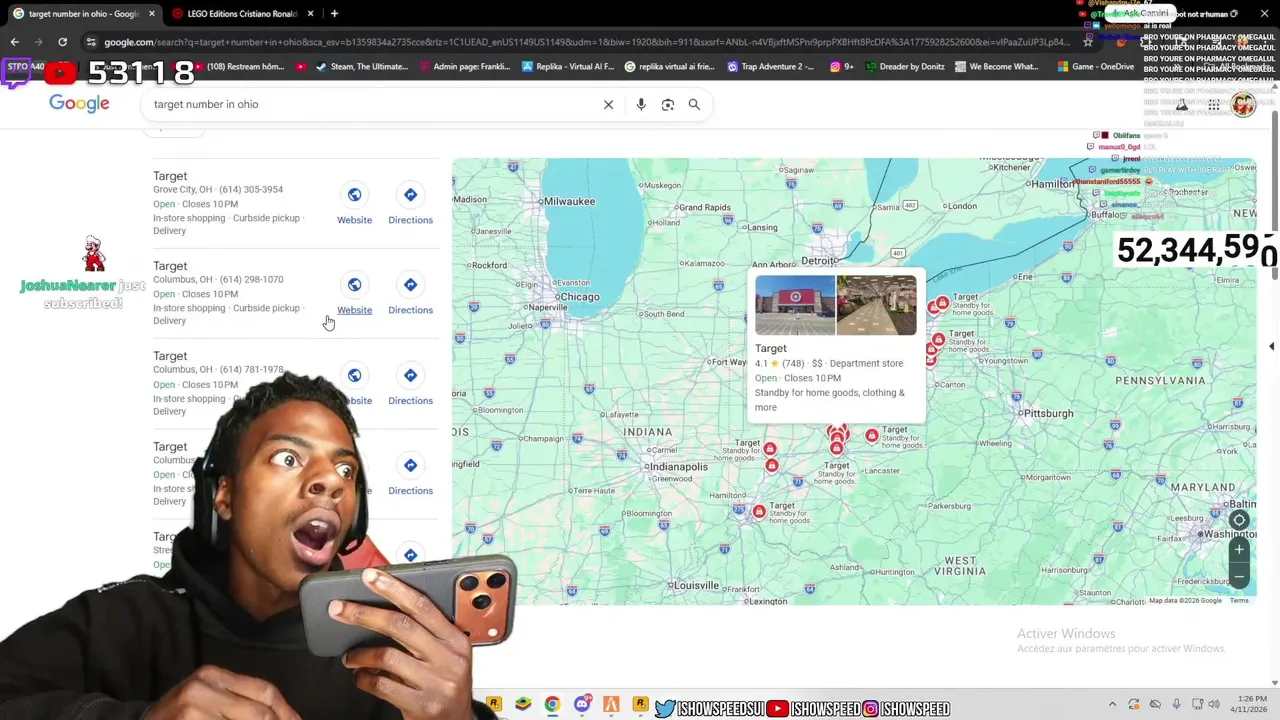The width and height of the screenshot is (1280, 720).
Task: Open the Google account avatar
Action: click(1243, 105)
